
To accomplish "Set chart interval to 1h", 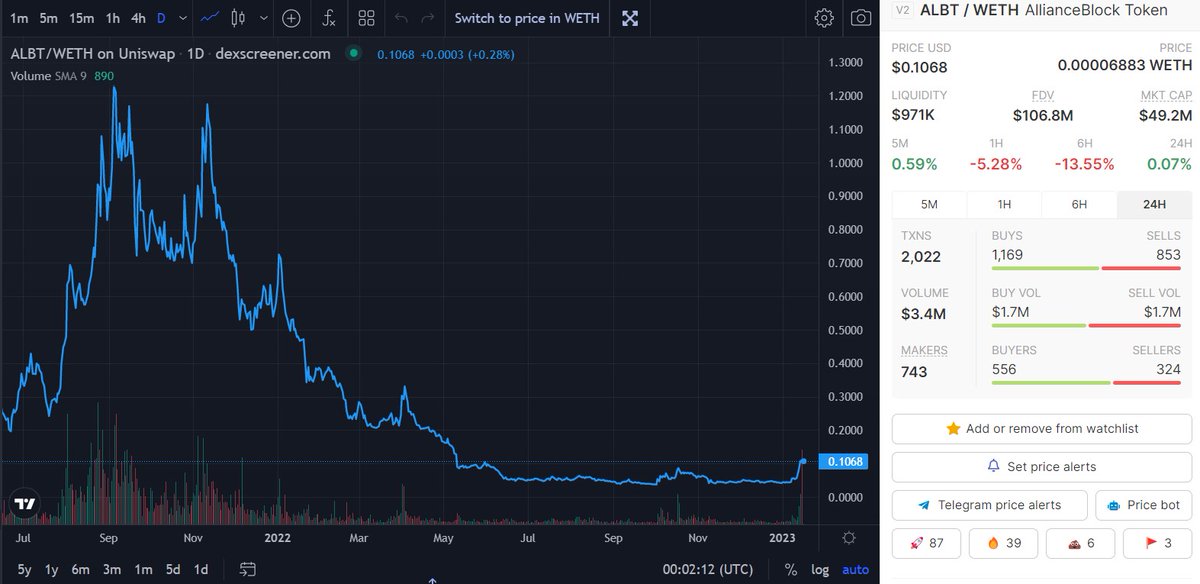I will pos(113,18).
